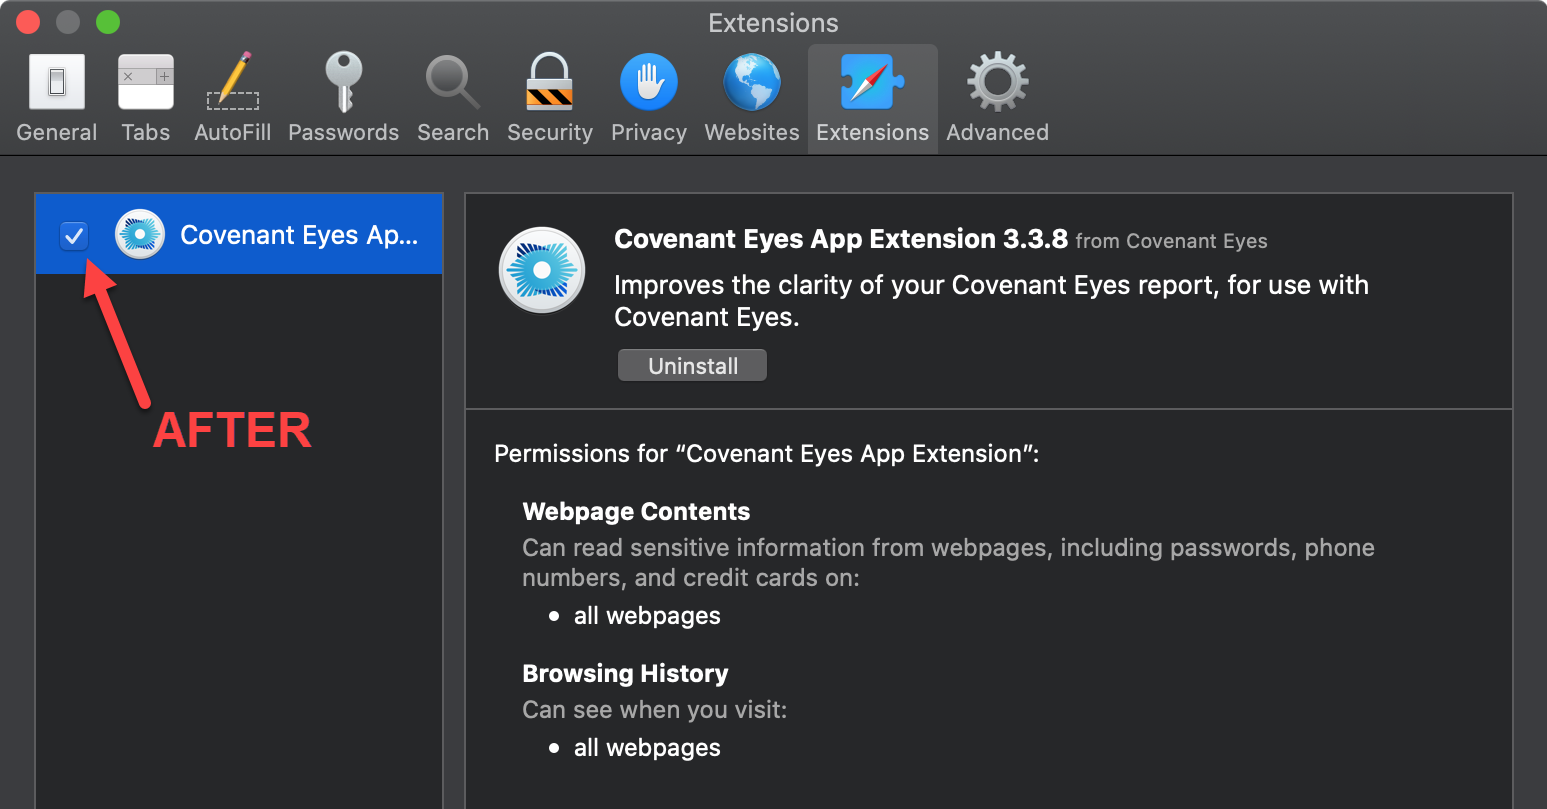Click the Webpage Contents permission heading
This screenshot has height=809, width=1547.
pos(636,512)
